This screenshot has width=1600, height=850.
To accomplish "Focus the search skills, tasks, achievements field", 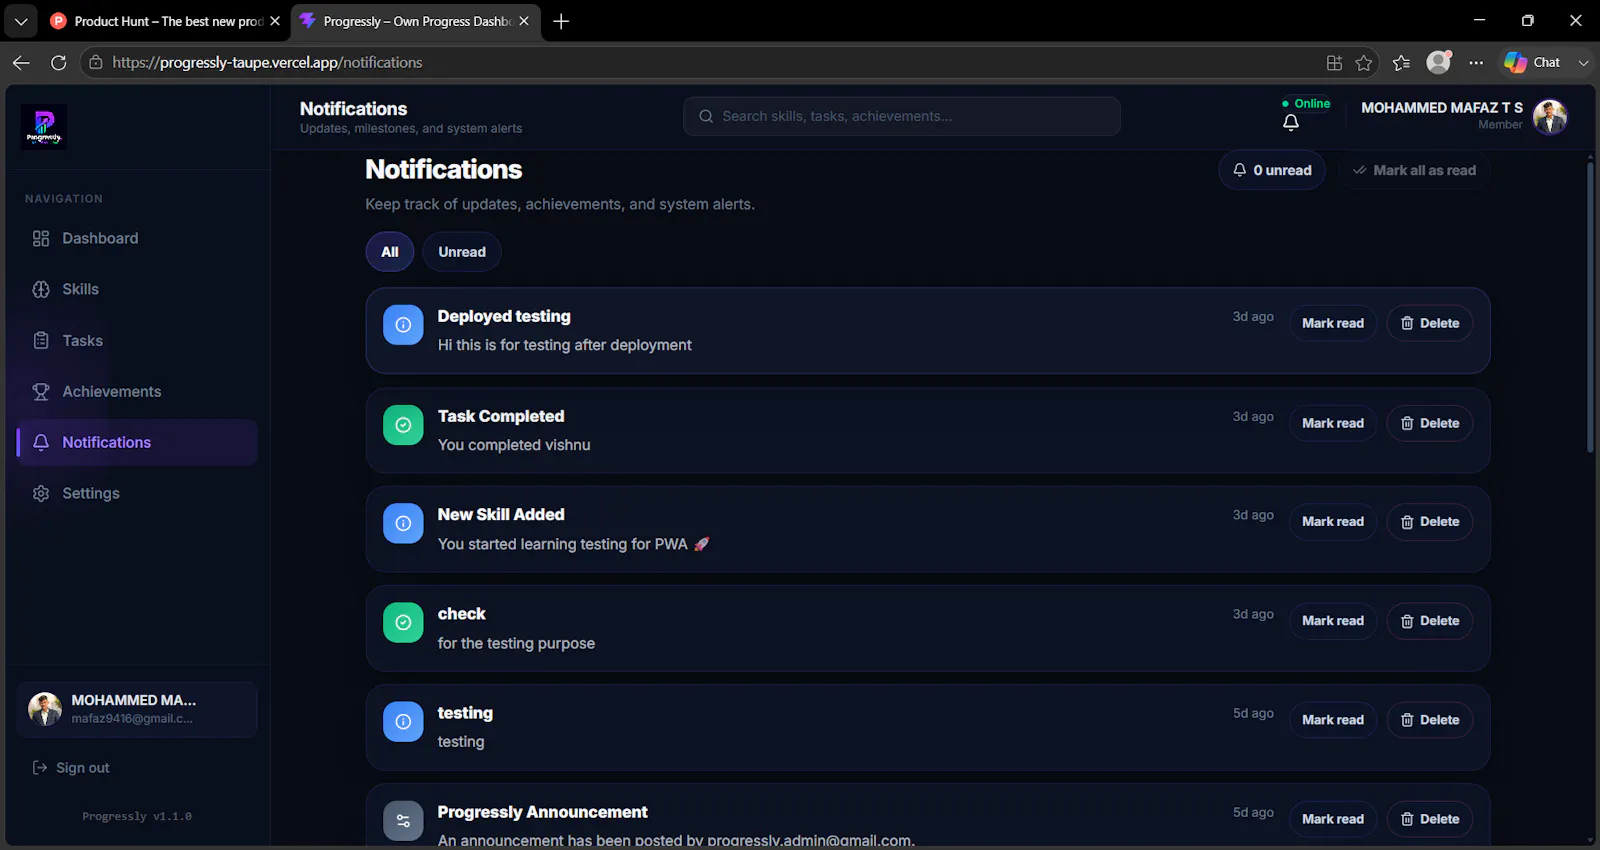I will tap(902, 116).
